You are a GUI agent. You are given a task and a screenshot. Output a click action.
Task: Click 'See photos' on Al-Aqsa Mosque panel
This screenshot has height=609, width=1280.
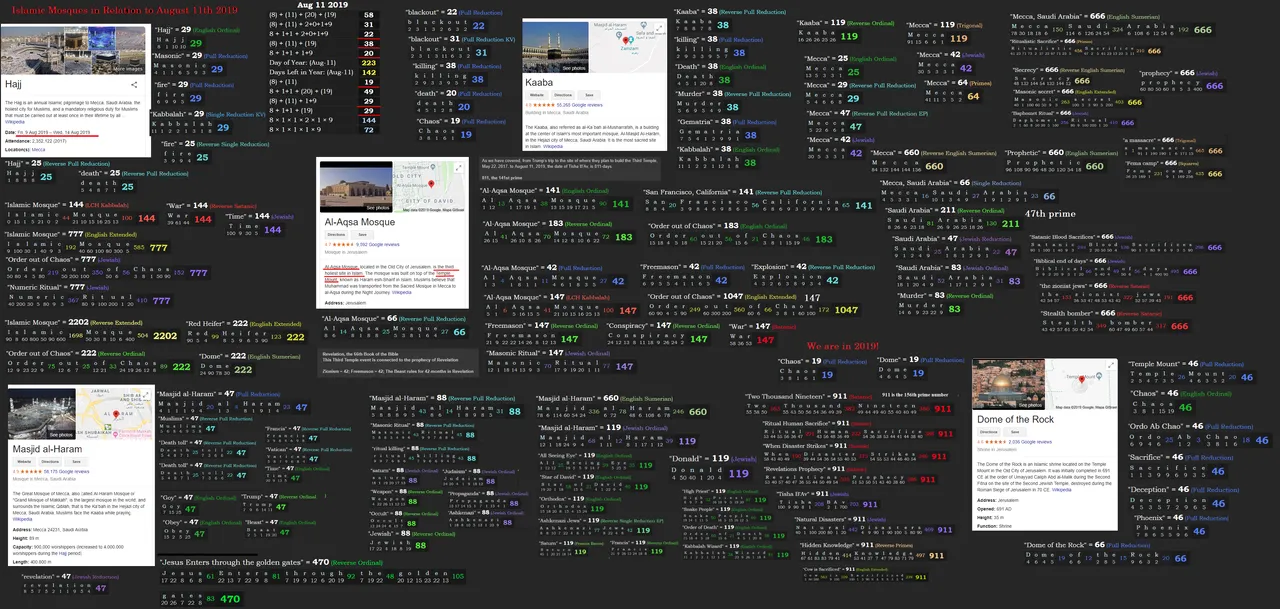tap(378, 208)
